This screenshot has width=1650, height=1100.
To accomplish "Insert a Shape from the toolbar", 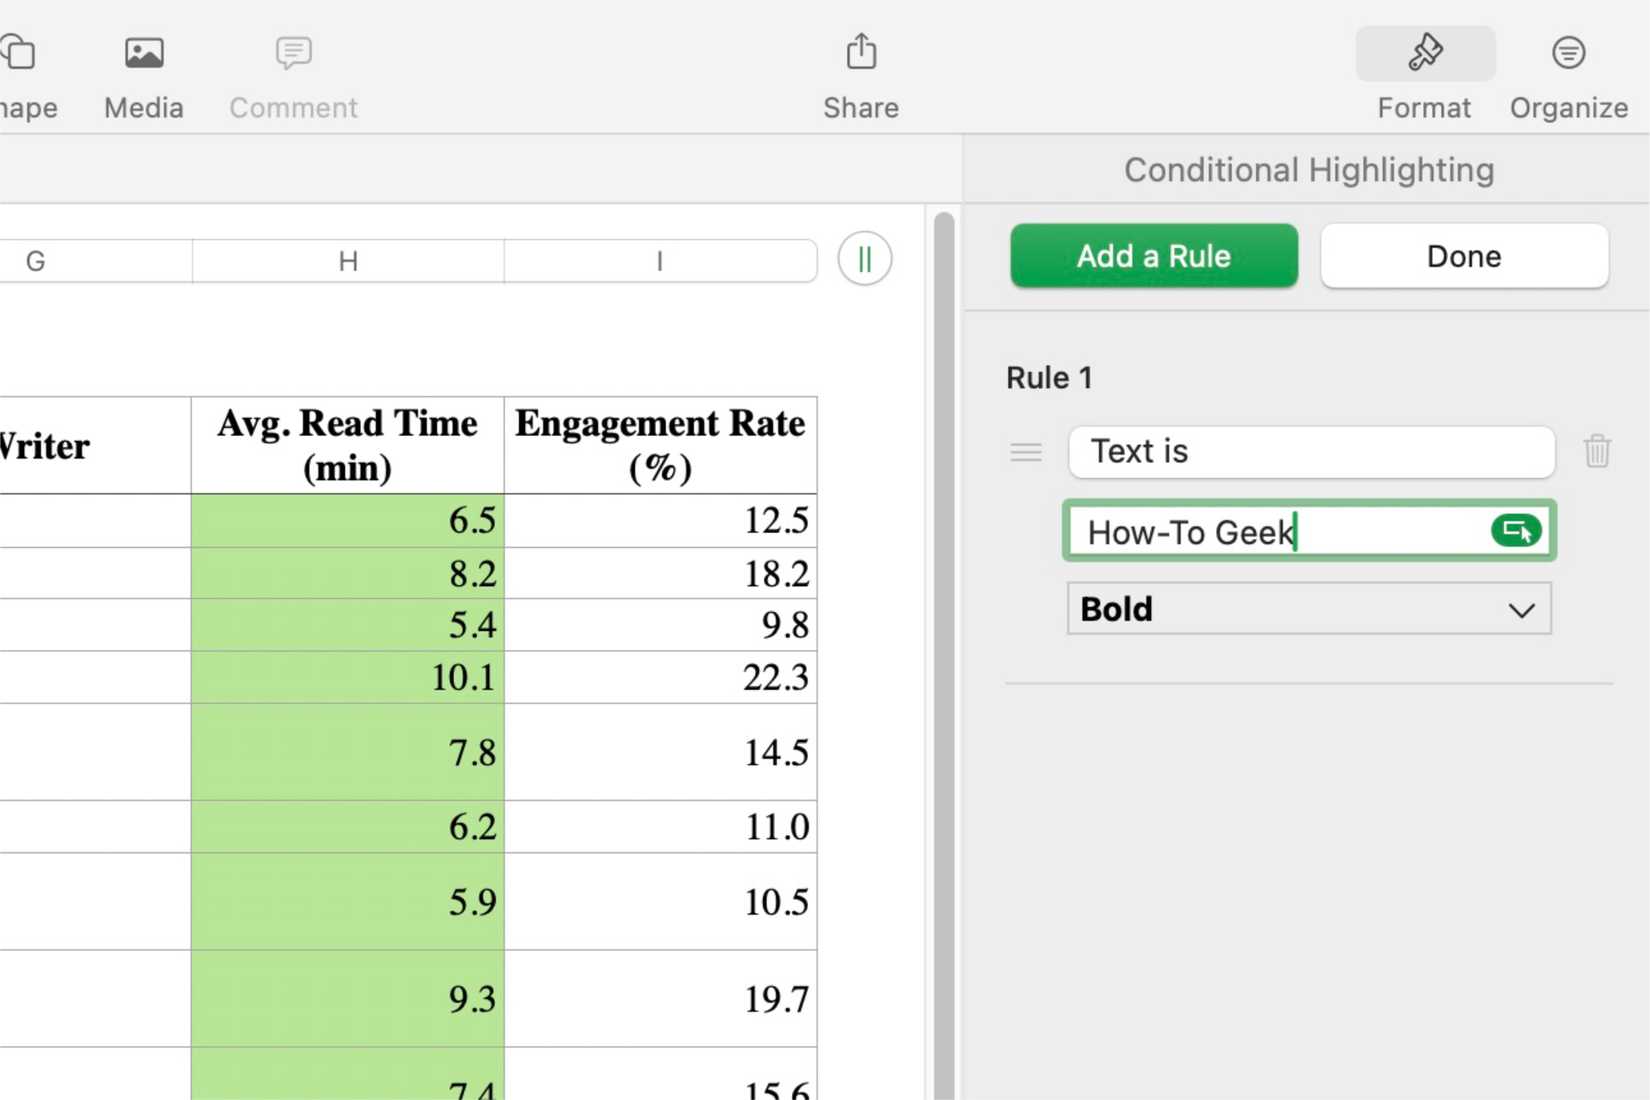I will pyautogui.click(x=18, y=53).
